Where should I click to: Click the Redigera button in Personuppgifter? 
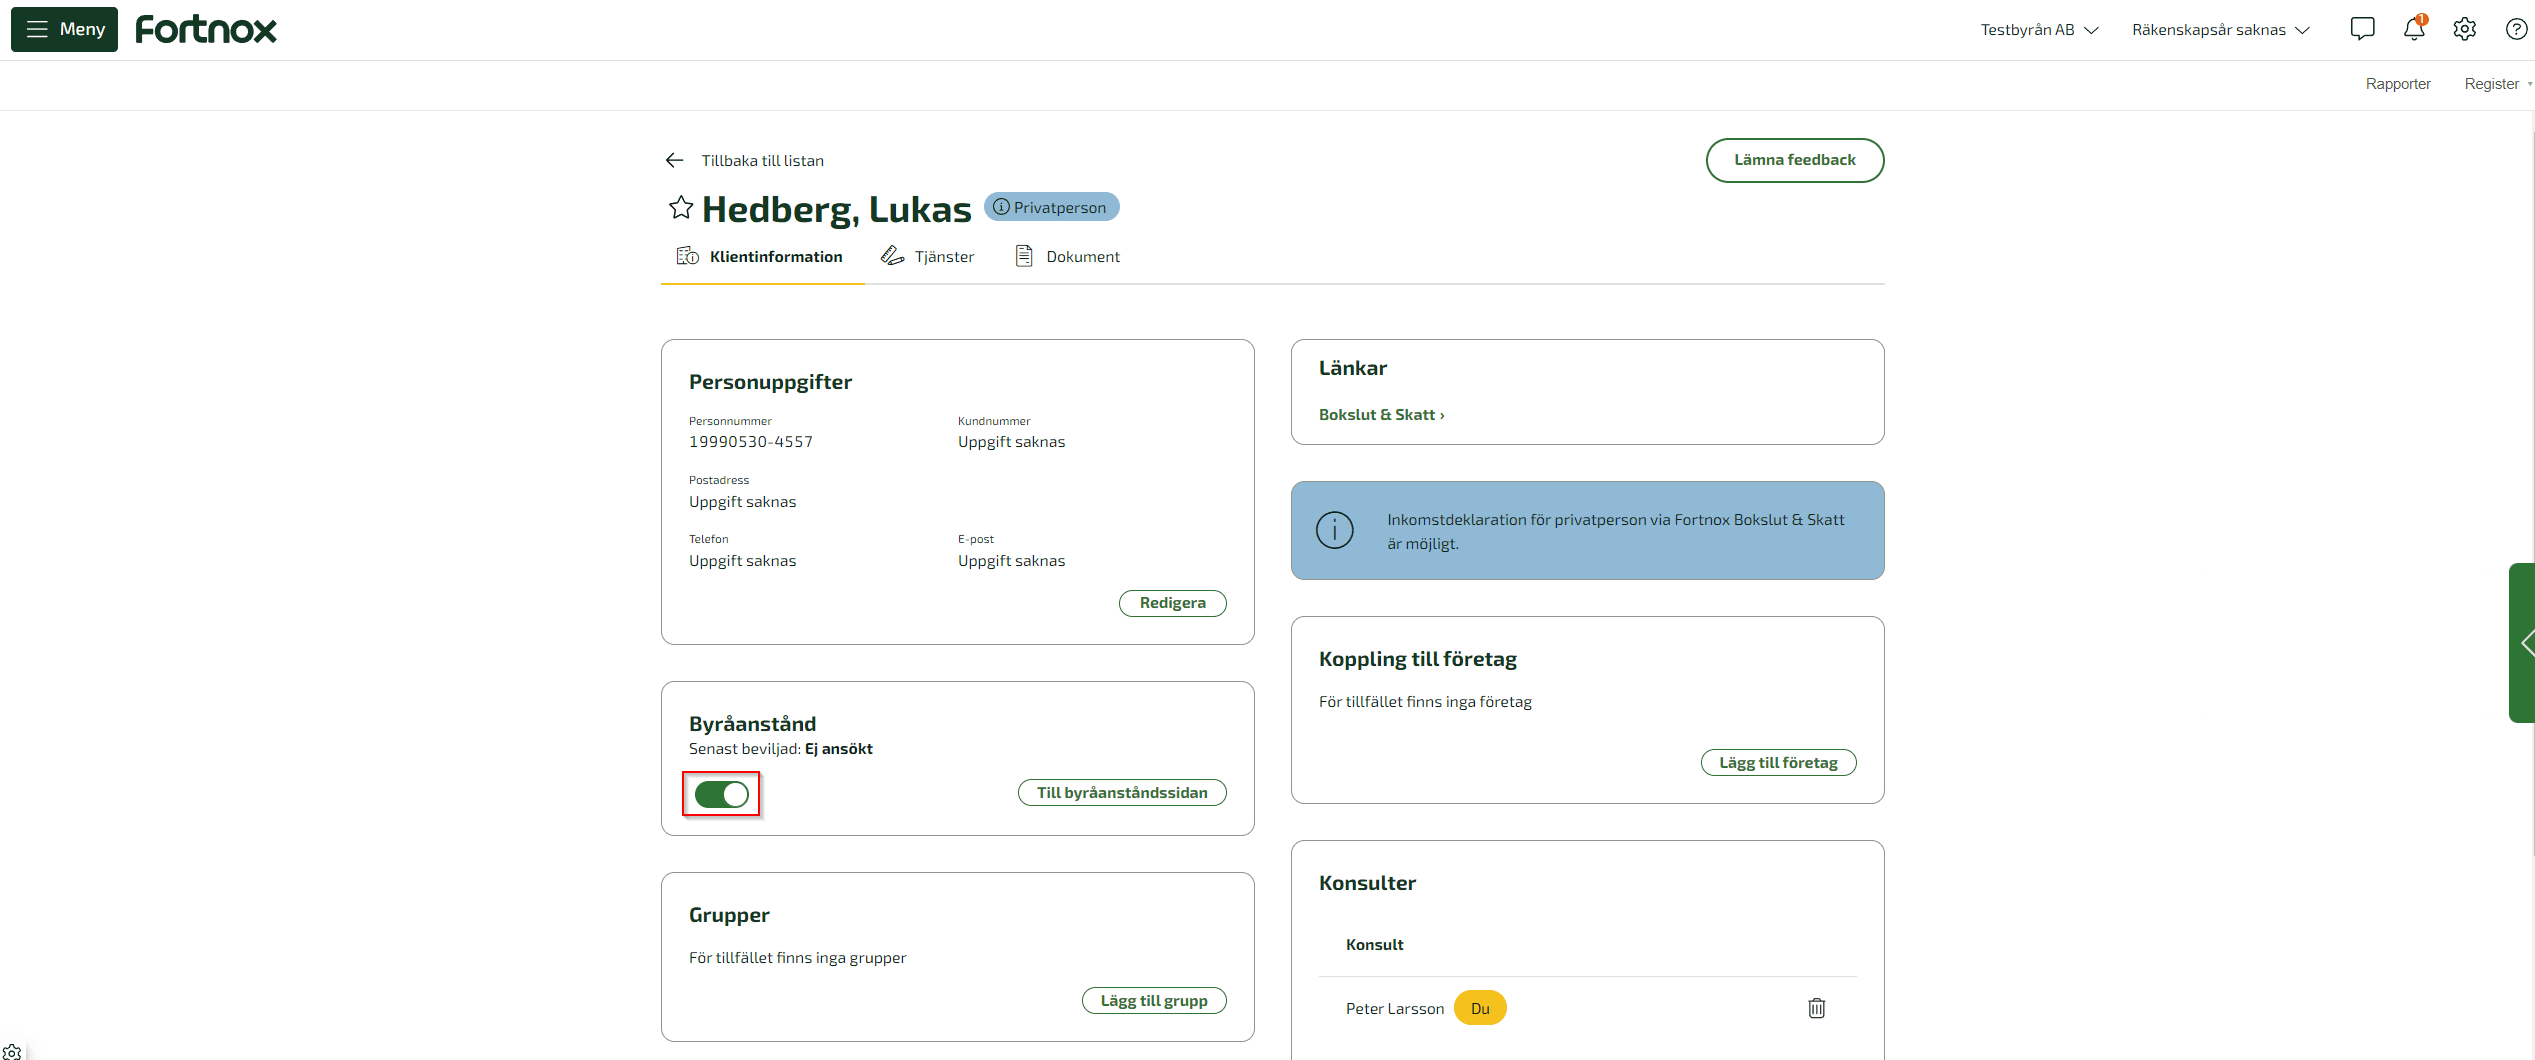pyautogui.click(x=1172, y=603)
